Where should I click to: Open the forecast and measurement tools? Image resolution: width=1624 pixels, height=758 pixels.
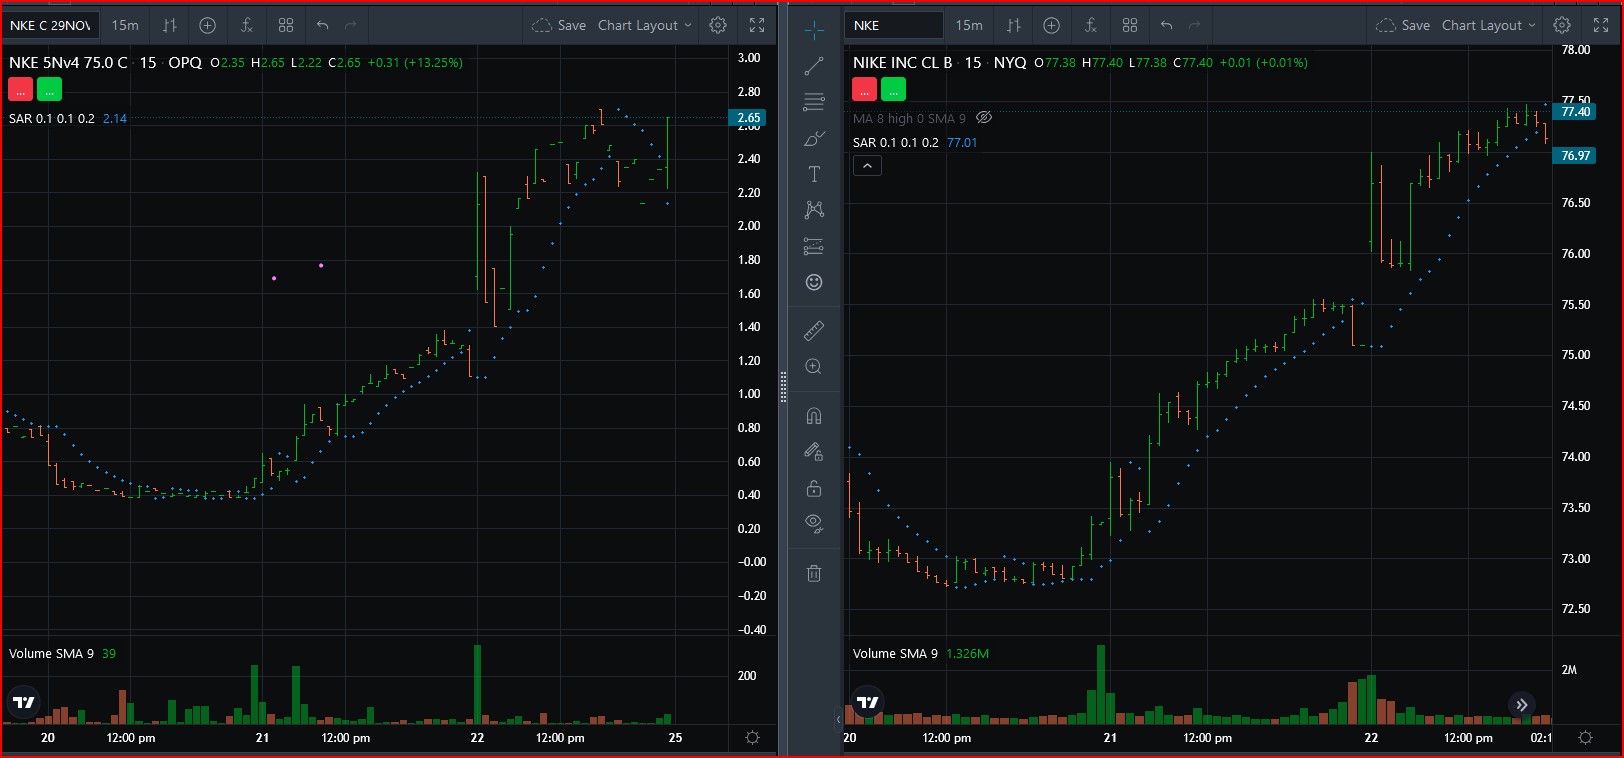tap(814, 246)
